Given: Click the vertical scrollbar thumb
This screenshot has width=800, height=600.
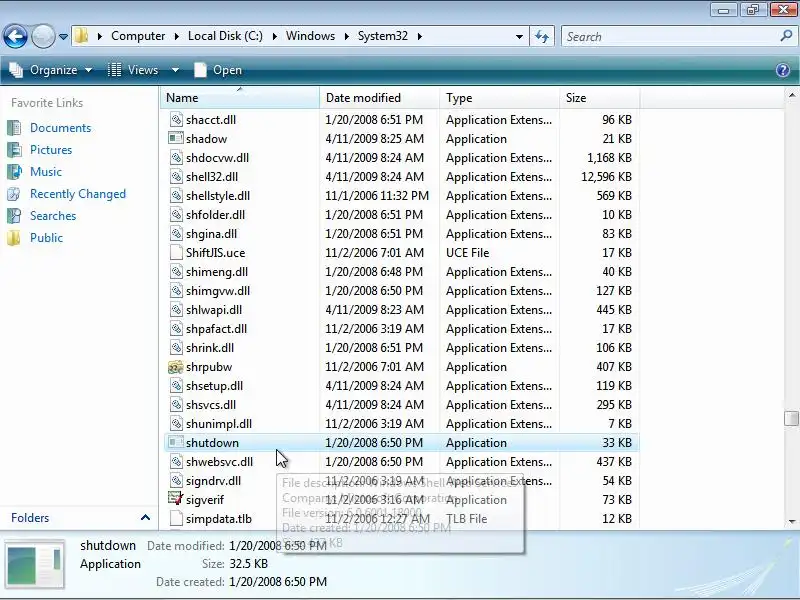Looking at the screenshot, I should 791,418.
